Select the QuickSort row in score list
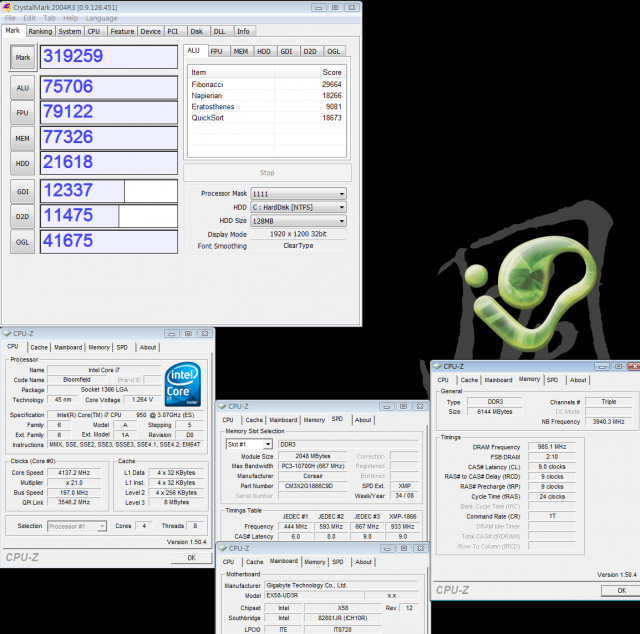 pos(267,118)
